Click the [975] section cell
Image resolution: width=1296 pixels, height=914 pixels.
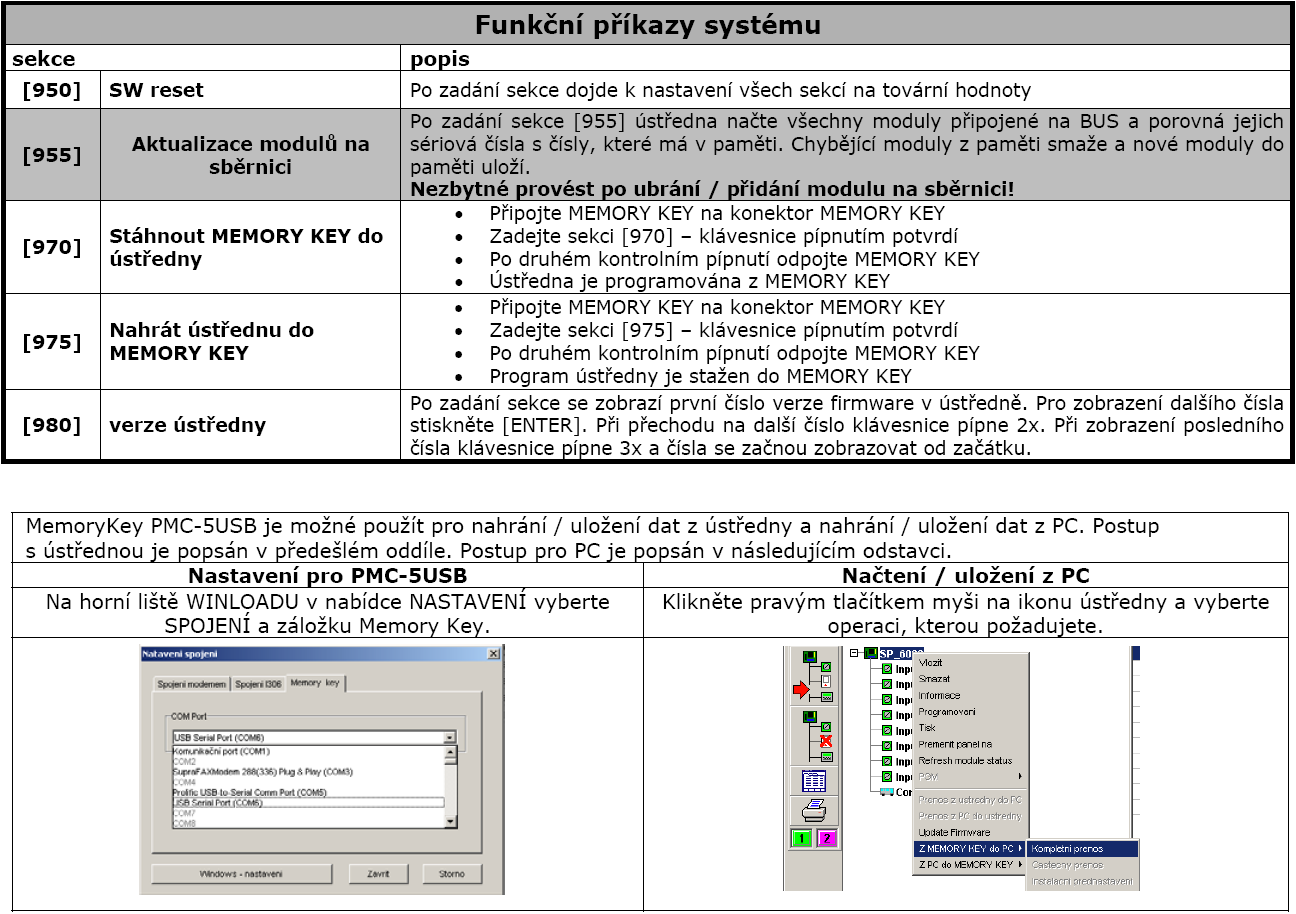(51, 341)
